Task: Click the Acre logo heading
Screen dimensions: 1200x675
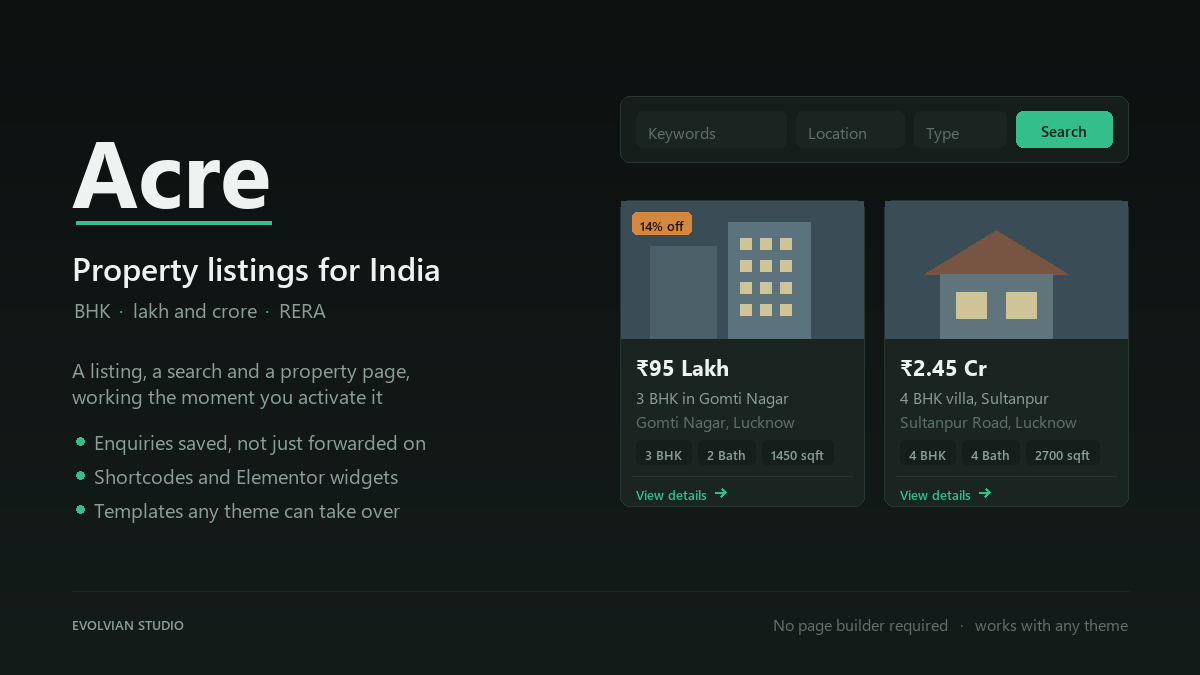Action: point(172,175)
